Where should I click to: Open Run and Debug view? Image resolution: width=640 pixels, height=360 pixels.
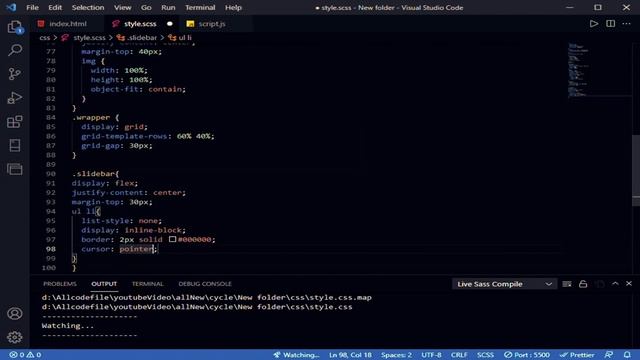pos(15,98)
